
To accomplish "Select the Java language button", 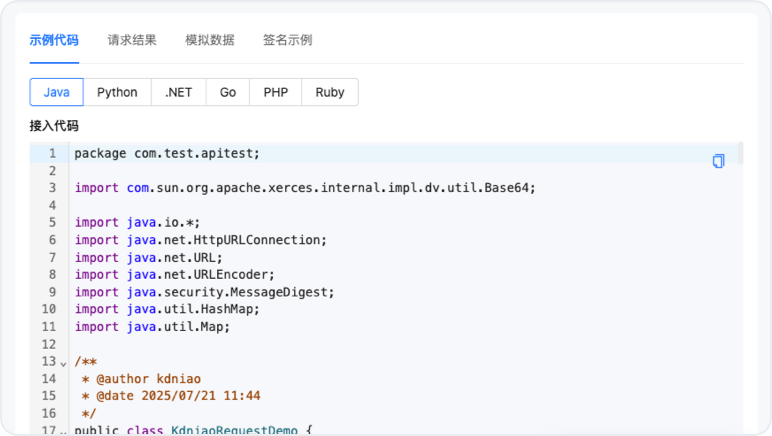I will (57, 92).
